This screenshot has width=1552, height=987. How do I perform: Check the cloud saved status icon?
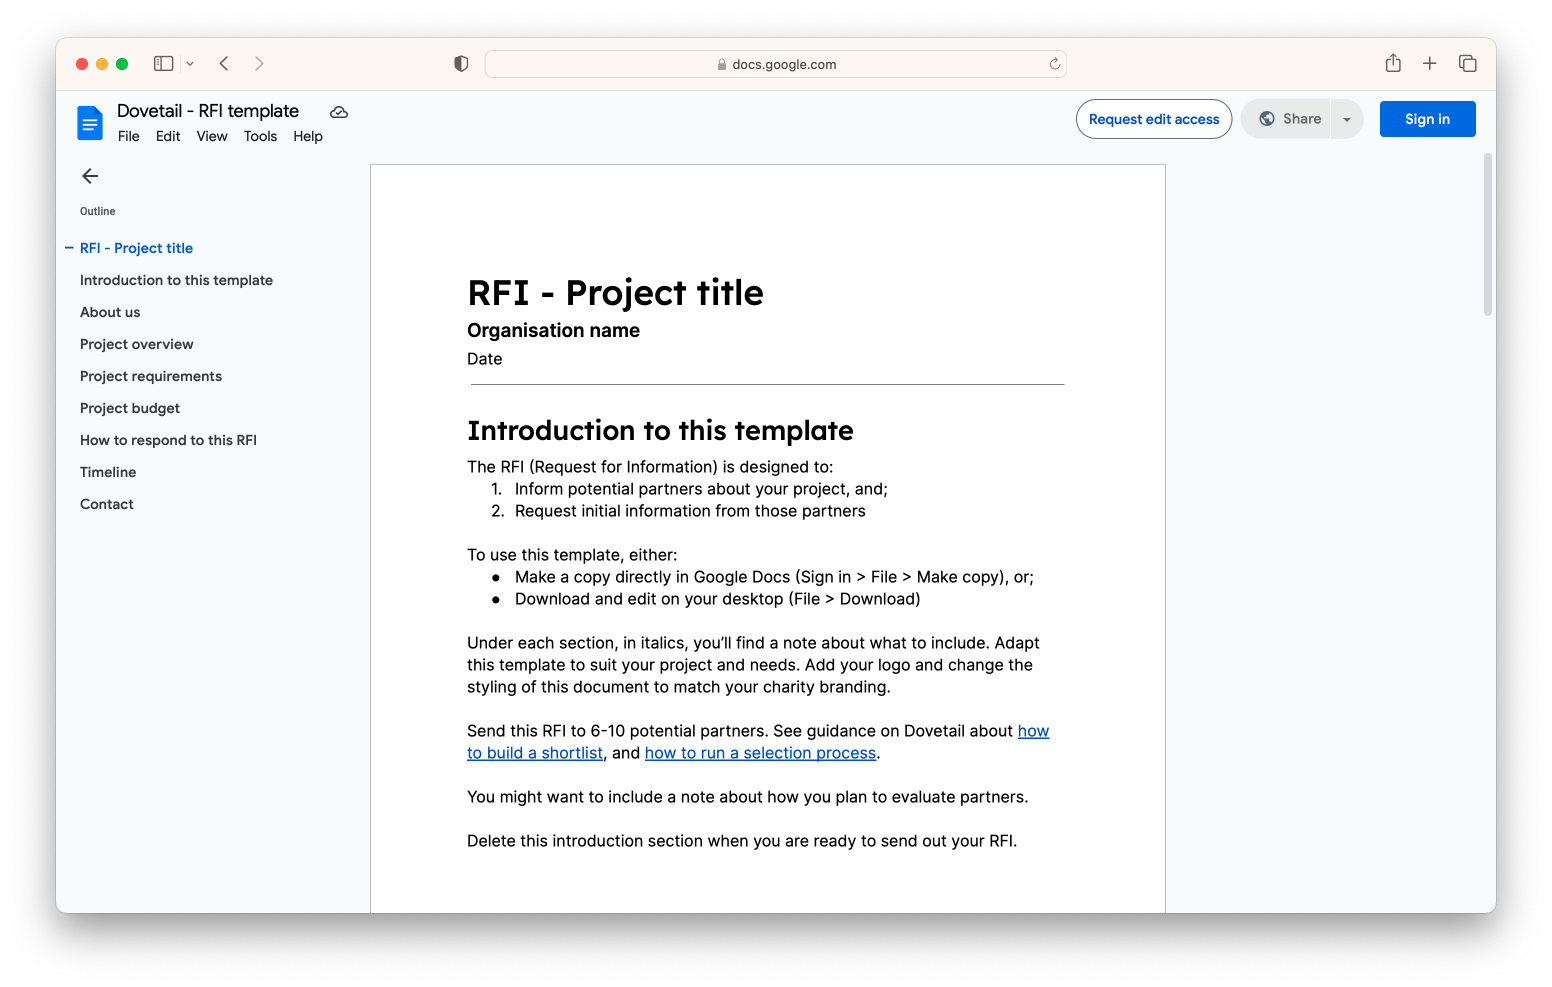pyautogui.click(x=338, y=112)
